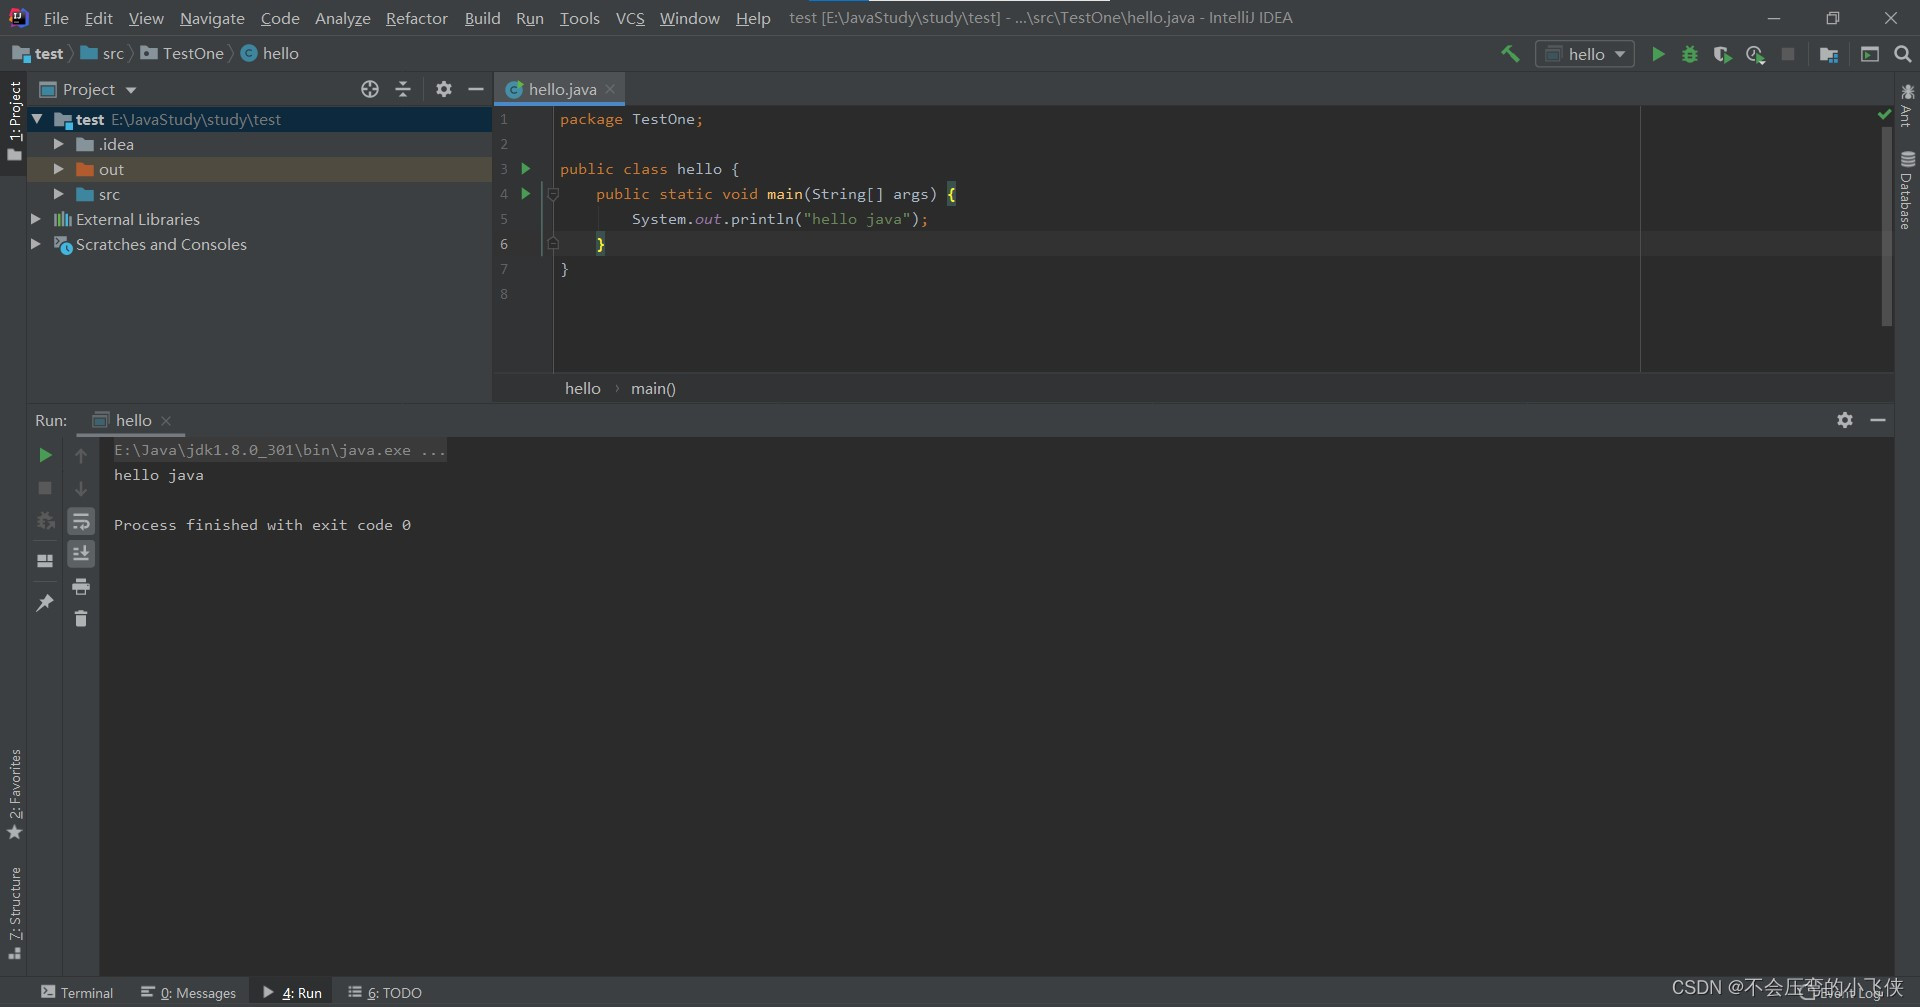The image size is (1920, 1007).
Task: Click 'hello' class breadcrumb in navigation bar
Action: 270,53
